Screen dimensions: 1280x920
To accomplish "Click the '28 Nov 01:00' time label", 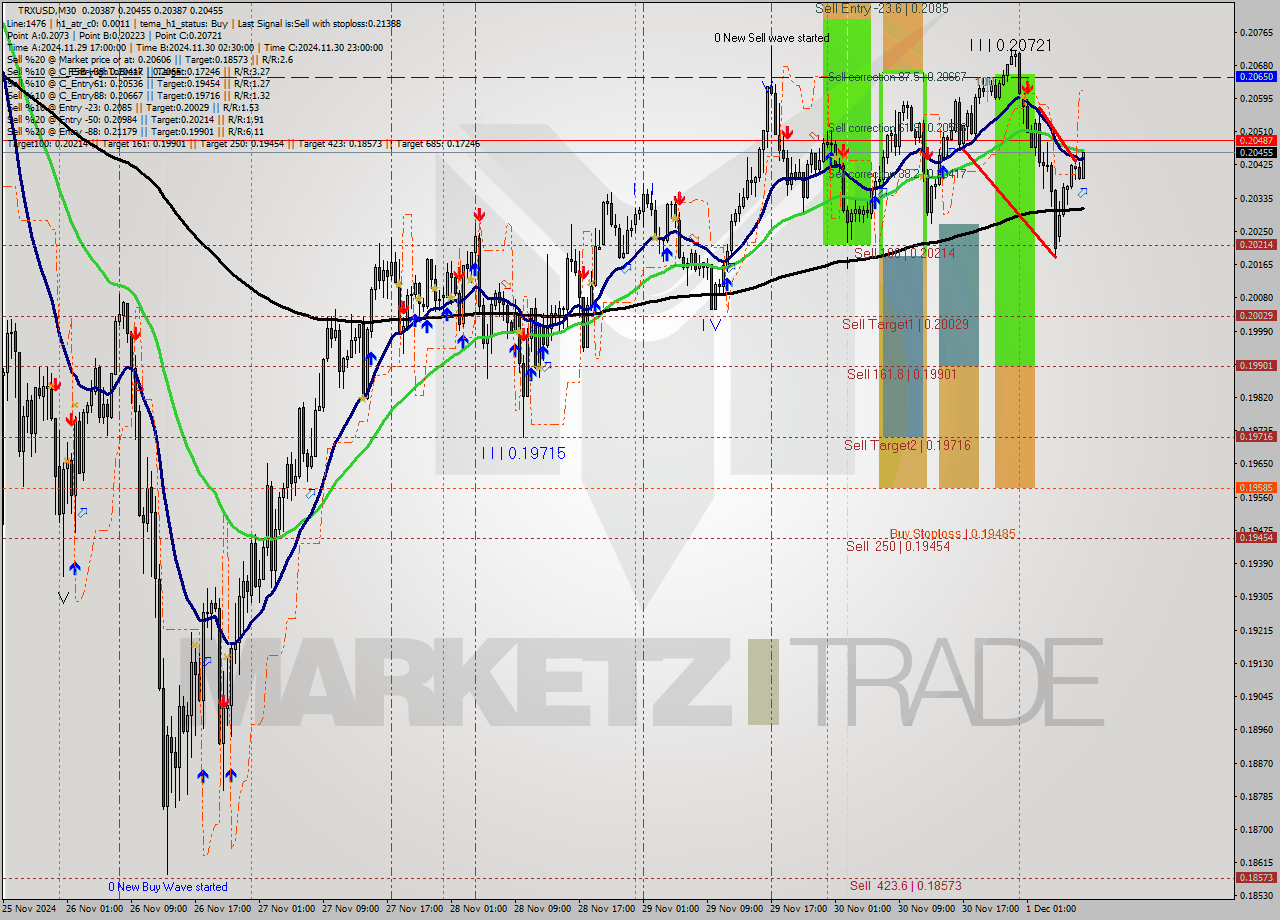I will (481, 908).
